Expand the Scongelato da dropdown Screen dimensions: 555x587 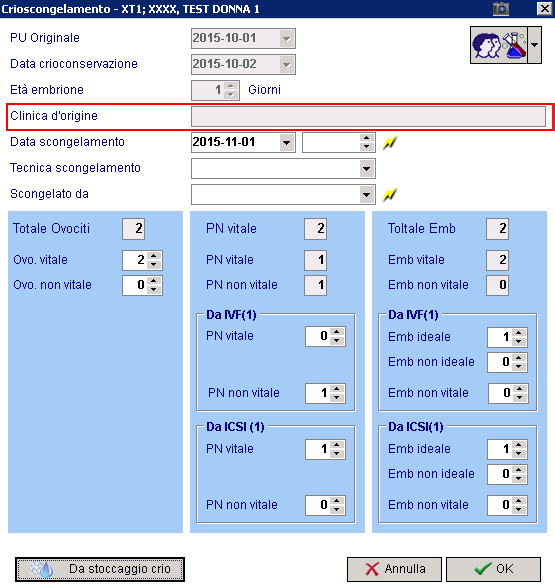(x=367, y=195)
